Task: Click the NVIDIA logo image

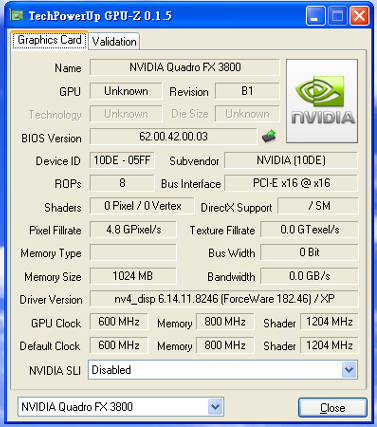Action: 322,101
